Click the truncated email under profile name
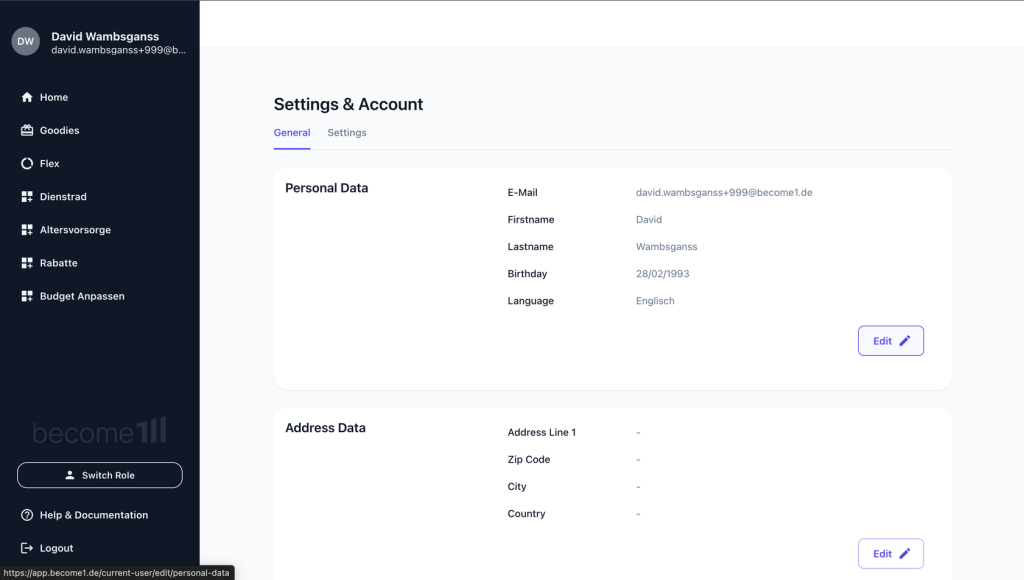Viewport: 1024px width, 580px height. pos(118,50)
